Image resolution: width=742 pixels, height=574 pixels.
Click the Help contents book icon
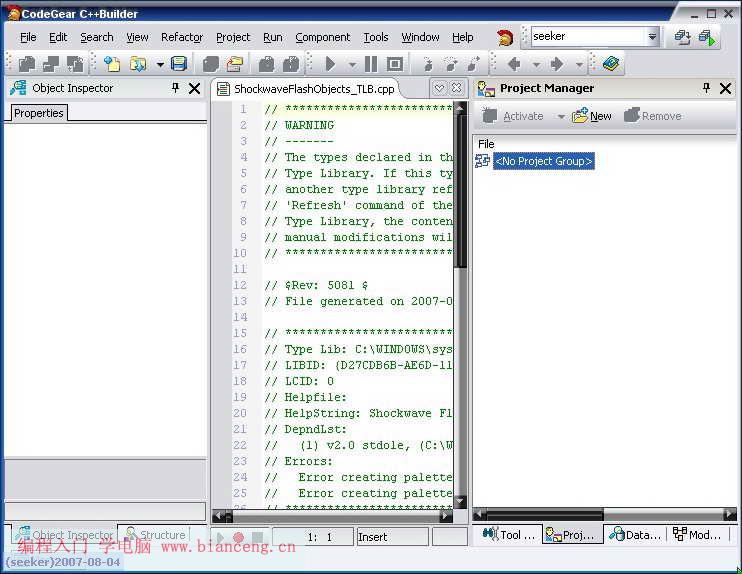[611, 64]
